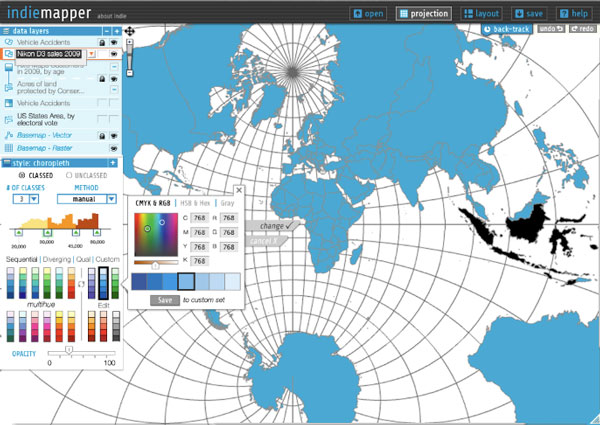The width and height of the screenshot is (600, 425).
Task: Select the black-outlined swatch in the picker's color row
Action: [x=186, y=282]
